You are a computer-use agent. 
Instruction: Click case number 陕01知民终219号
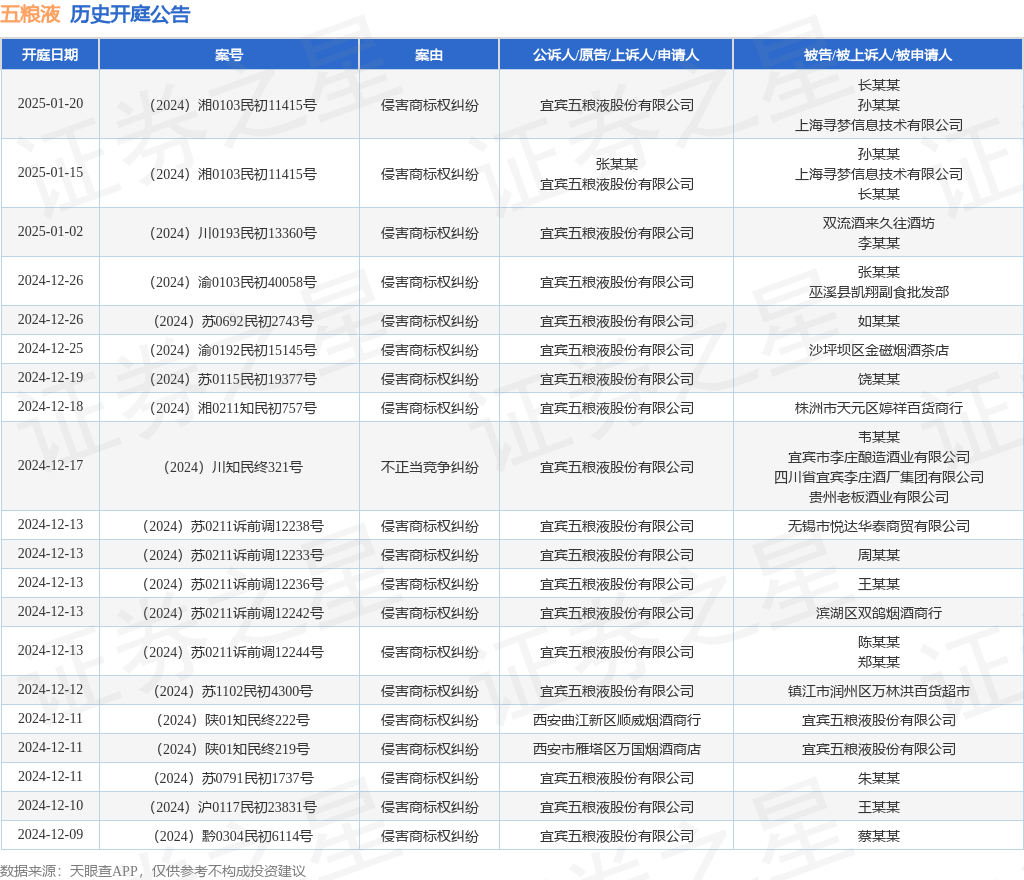[x=233, y=749]
